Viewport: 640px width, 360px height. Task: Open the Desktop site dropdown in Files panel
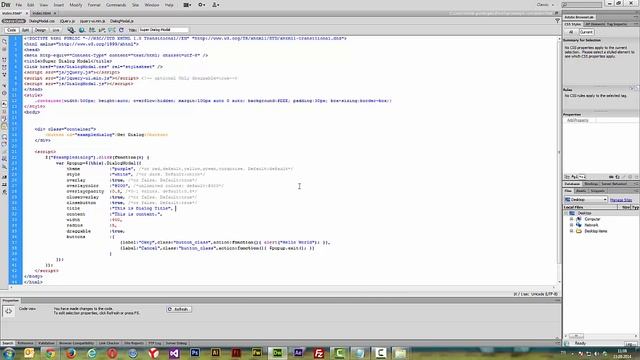586,200
